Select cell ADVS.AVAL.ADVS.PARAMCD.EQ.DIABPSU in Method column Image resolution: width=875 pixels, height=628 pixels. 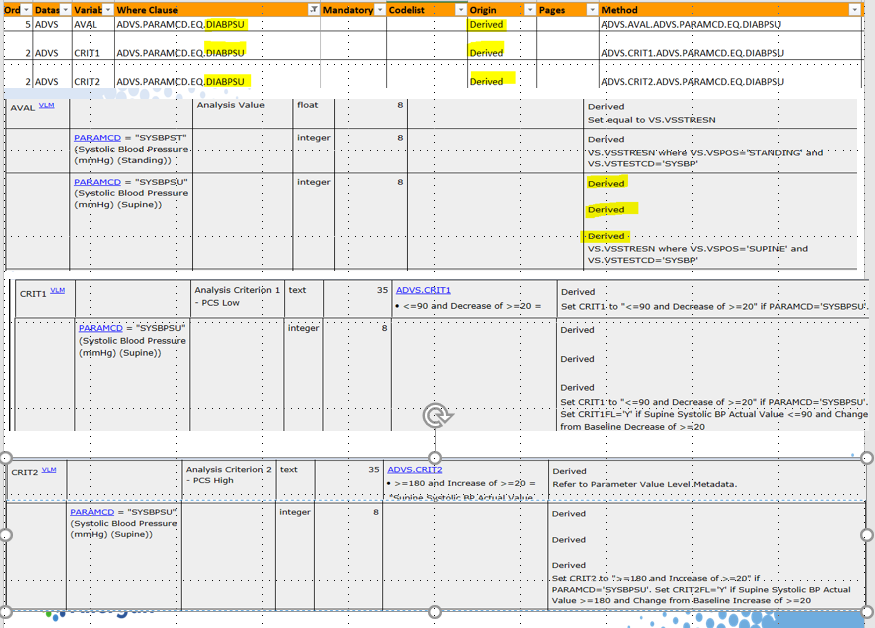(x=731, y=25)
